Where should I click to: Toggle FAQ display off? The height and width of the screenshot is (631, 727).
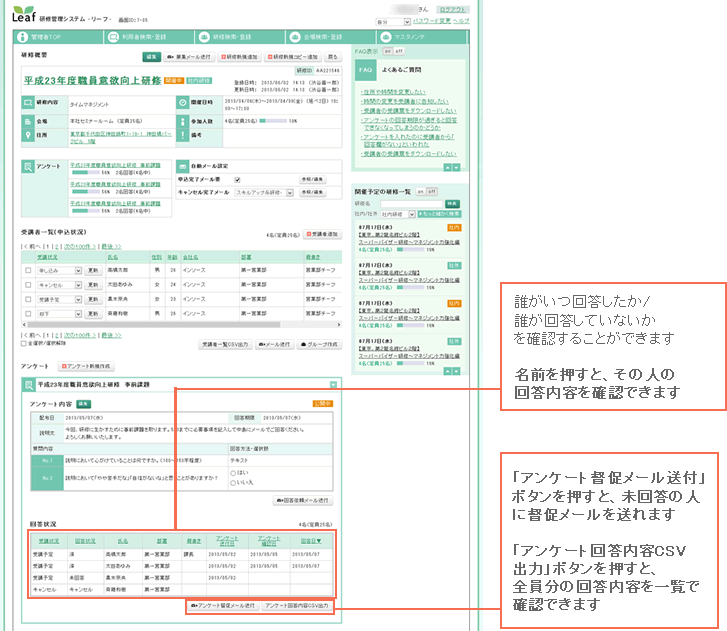point(399,51)
